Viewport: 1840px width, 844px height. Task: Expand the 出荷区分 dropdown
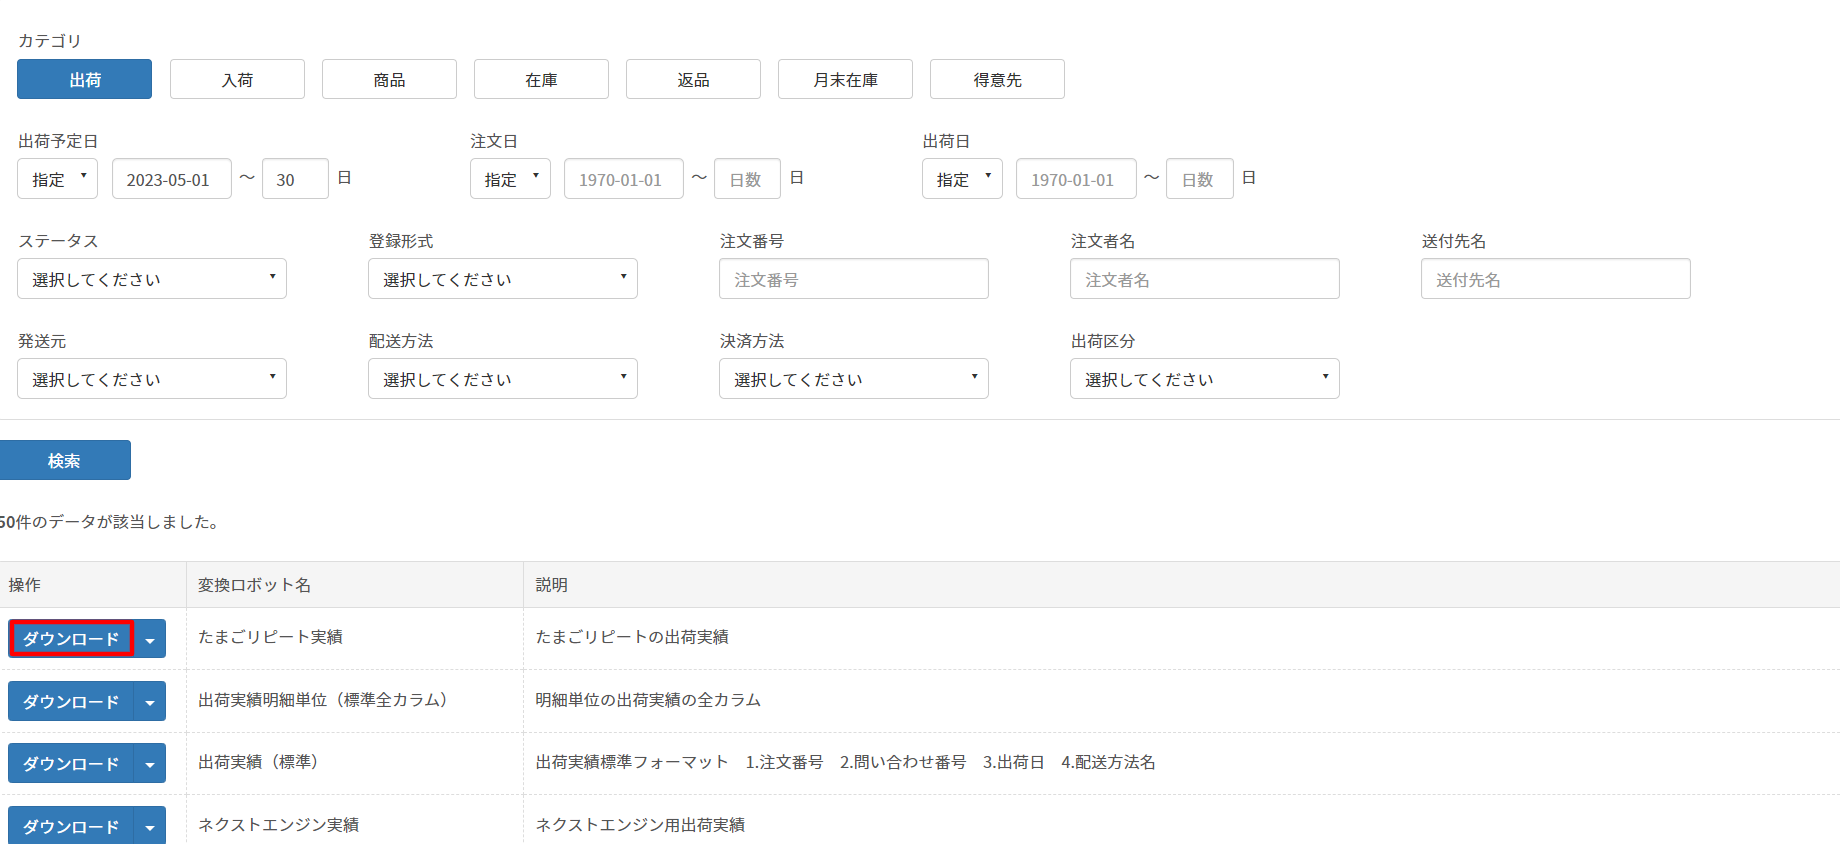point(1205,379)
